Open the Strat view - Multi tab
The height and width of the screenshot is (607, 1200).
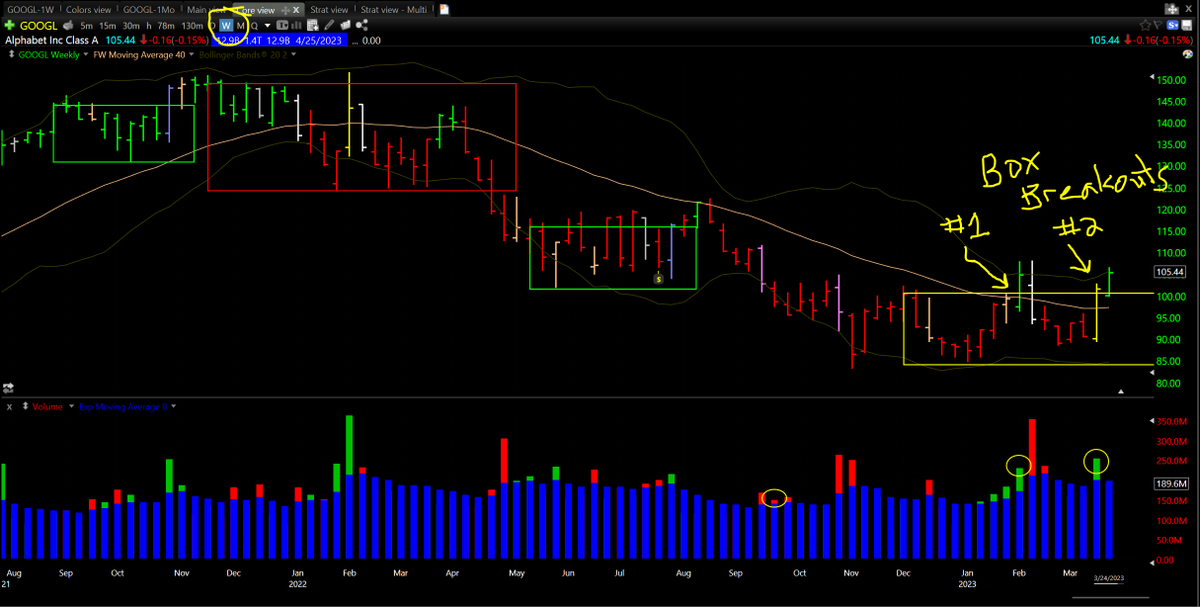coord(394,9)
